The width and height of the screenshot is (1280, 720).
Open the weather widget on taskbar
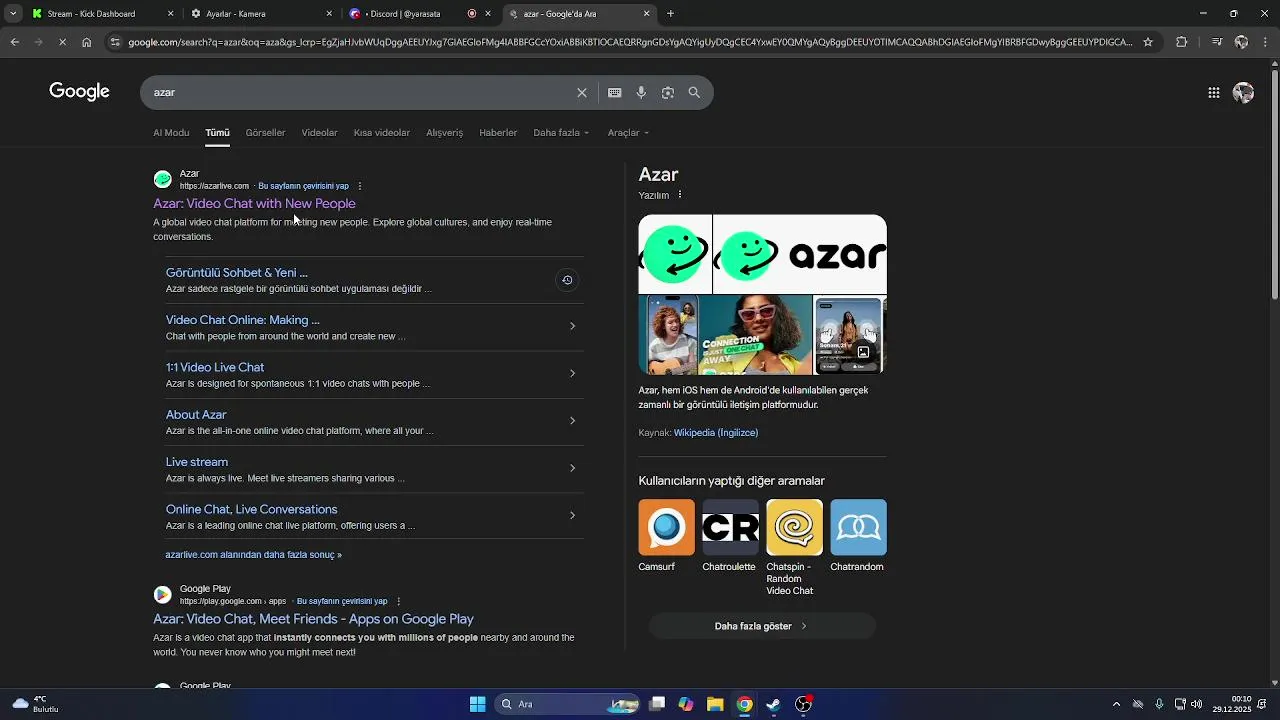coord(35,704)
